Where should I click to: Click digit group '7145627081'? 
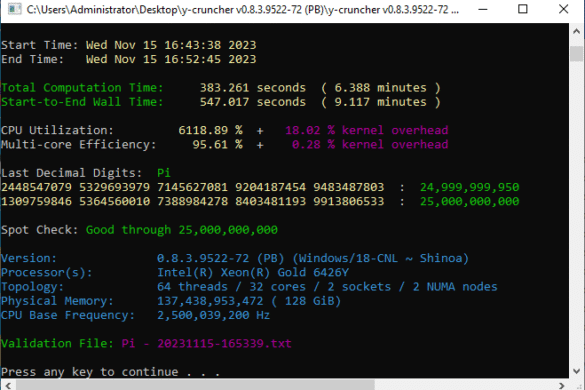pyautogui.click(x=192, y=187)
